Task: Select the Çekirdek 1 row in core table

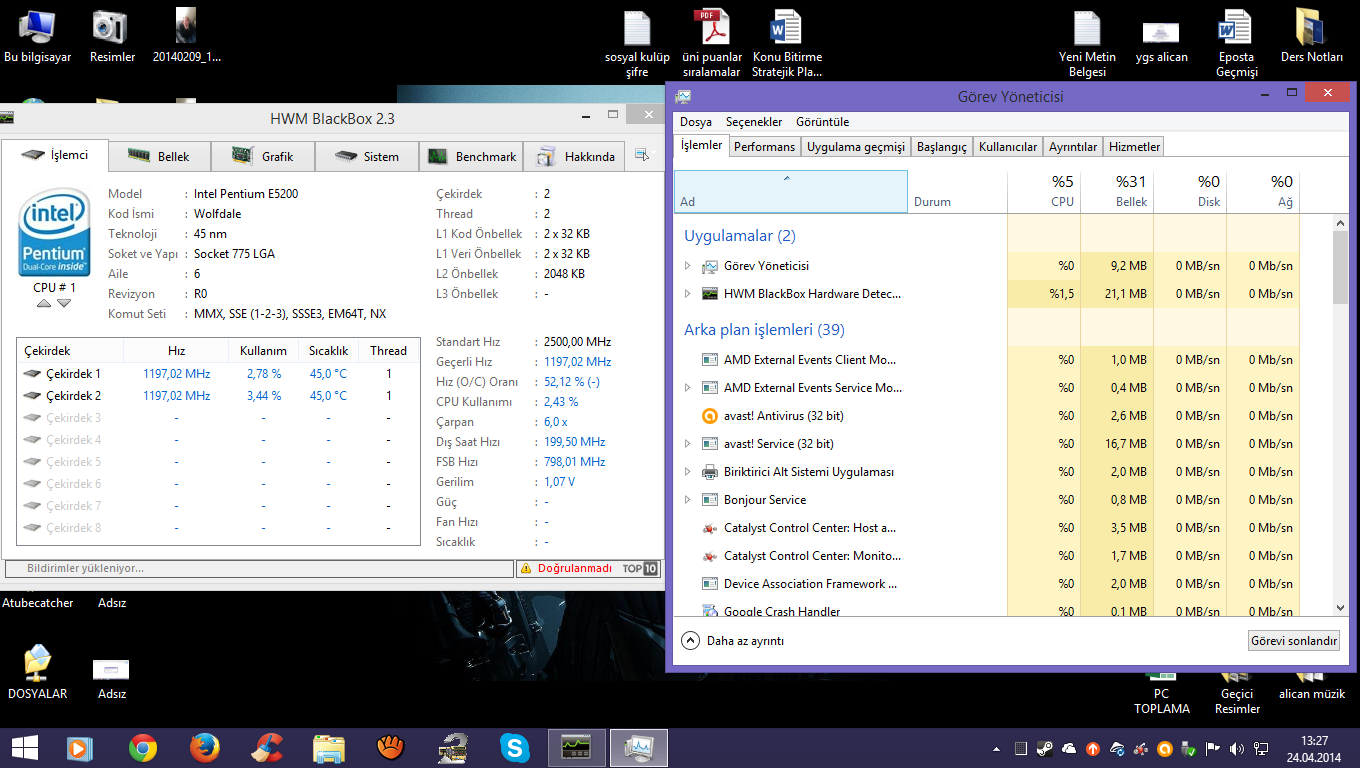Action: pyautogui.click(x=218, y=373)
